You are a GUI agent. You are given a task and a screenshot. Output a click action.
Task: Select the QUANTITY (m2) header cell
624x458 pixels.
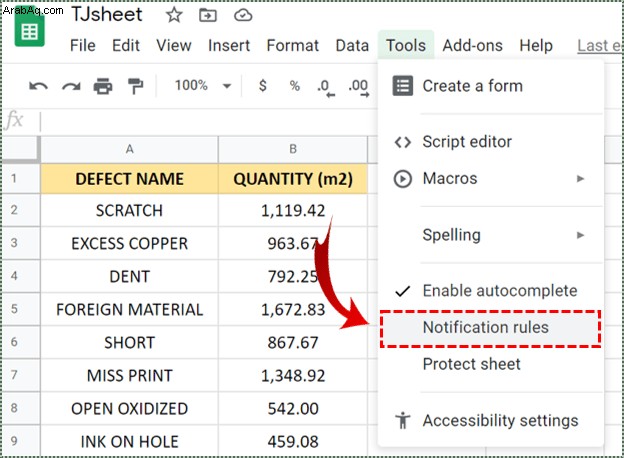coord(293,179)
